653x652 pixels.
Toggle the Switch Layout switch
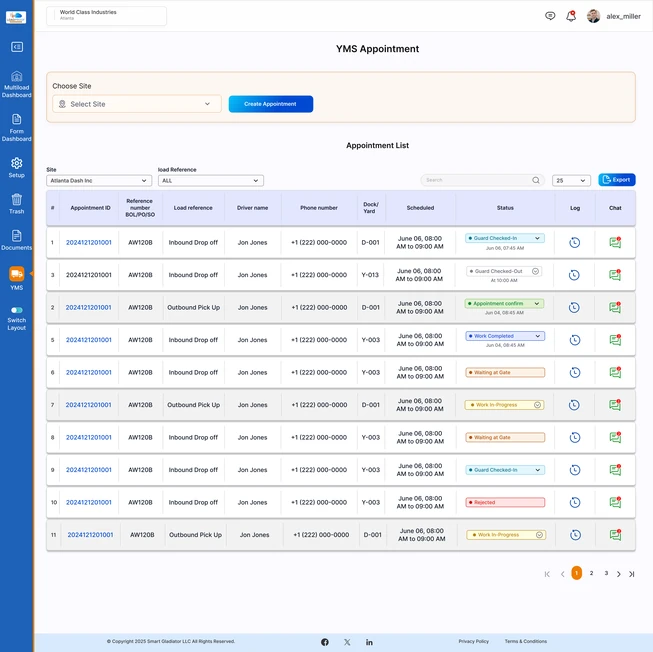coord(17,310)
